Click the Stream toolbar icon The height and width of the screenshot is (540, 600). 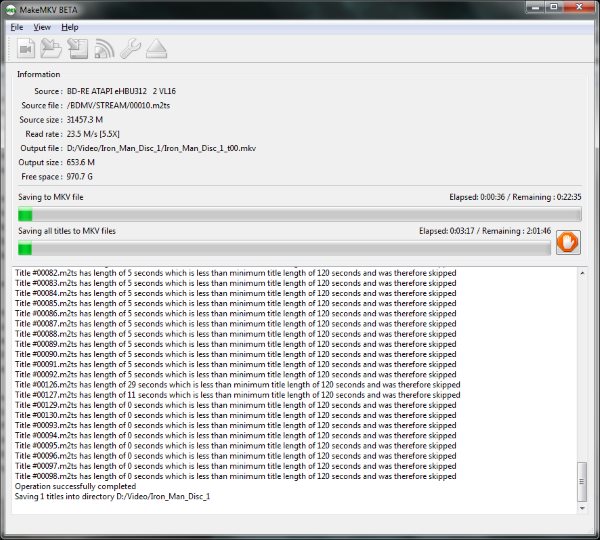104,49
